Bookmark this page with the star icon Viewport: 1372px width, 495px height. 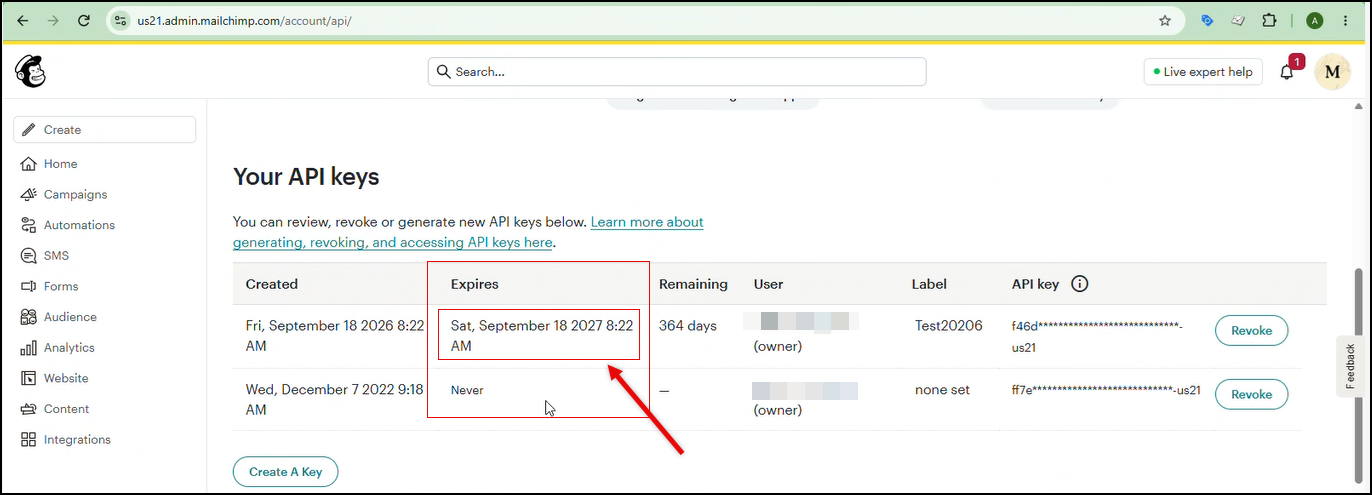point(1165,20)
